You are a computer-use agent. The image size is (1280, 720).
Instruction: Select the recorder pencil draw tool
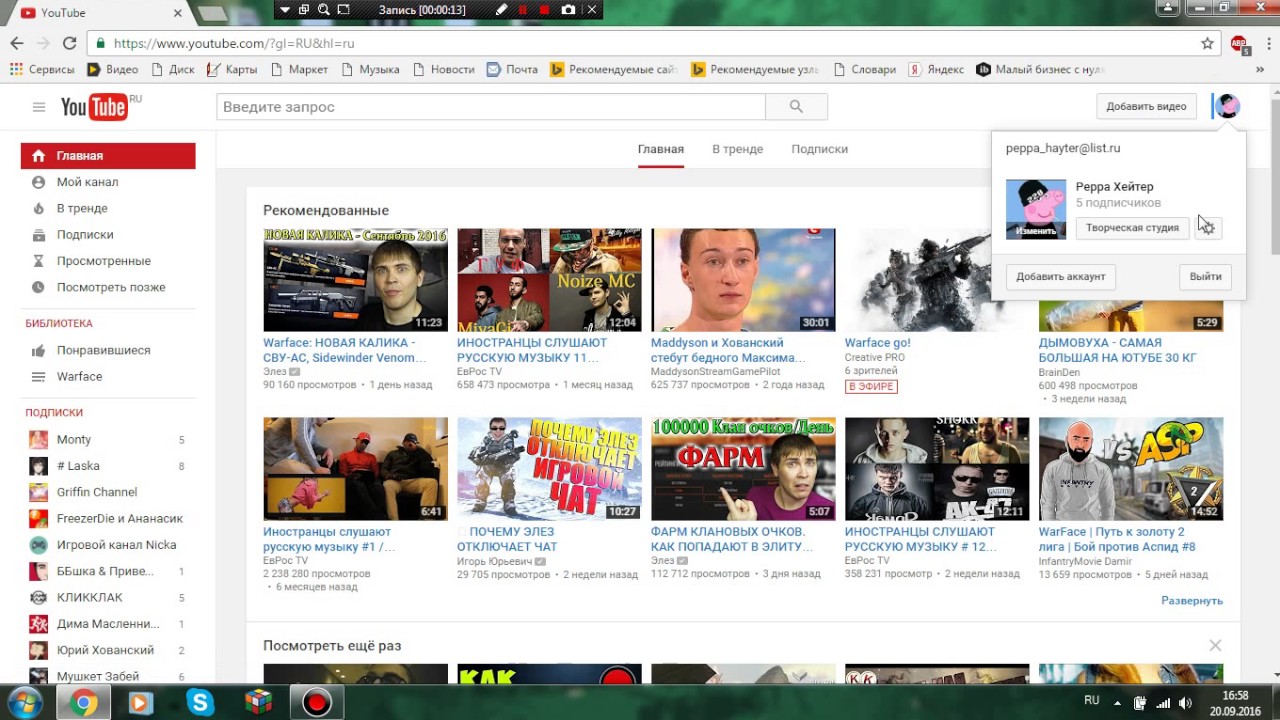[x=501, y=10]
